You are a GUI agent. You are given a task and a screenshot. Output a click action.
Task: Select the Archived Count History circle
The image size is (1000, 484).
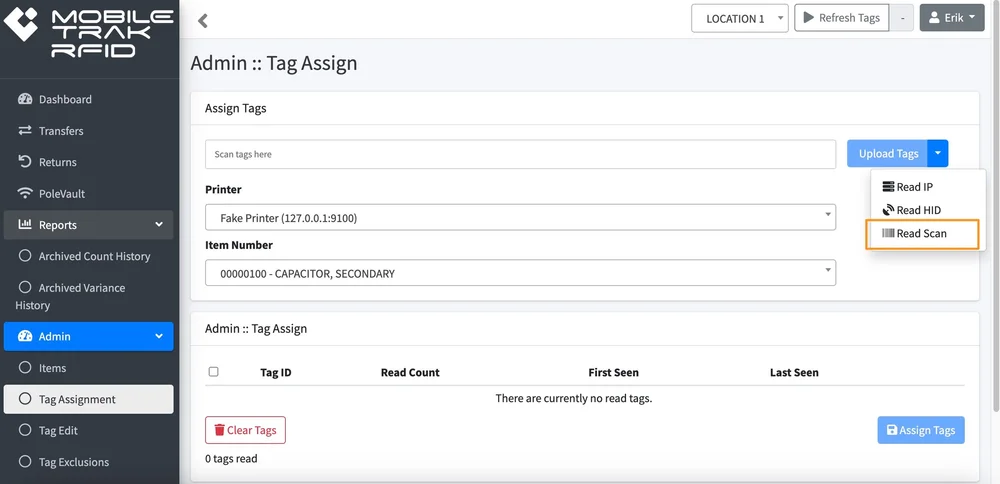tap(25, 256)
